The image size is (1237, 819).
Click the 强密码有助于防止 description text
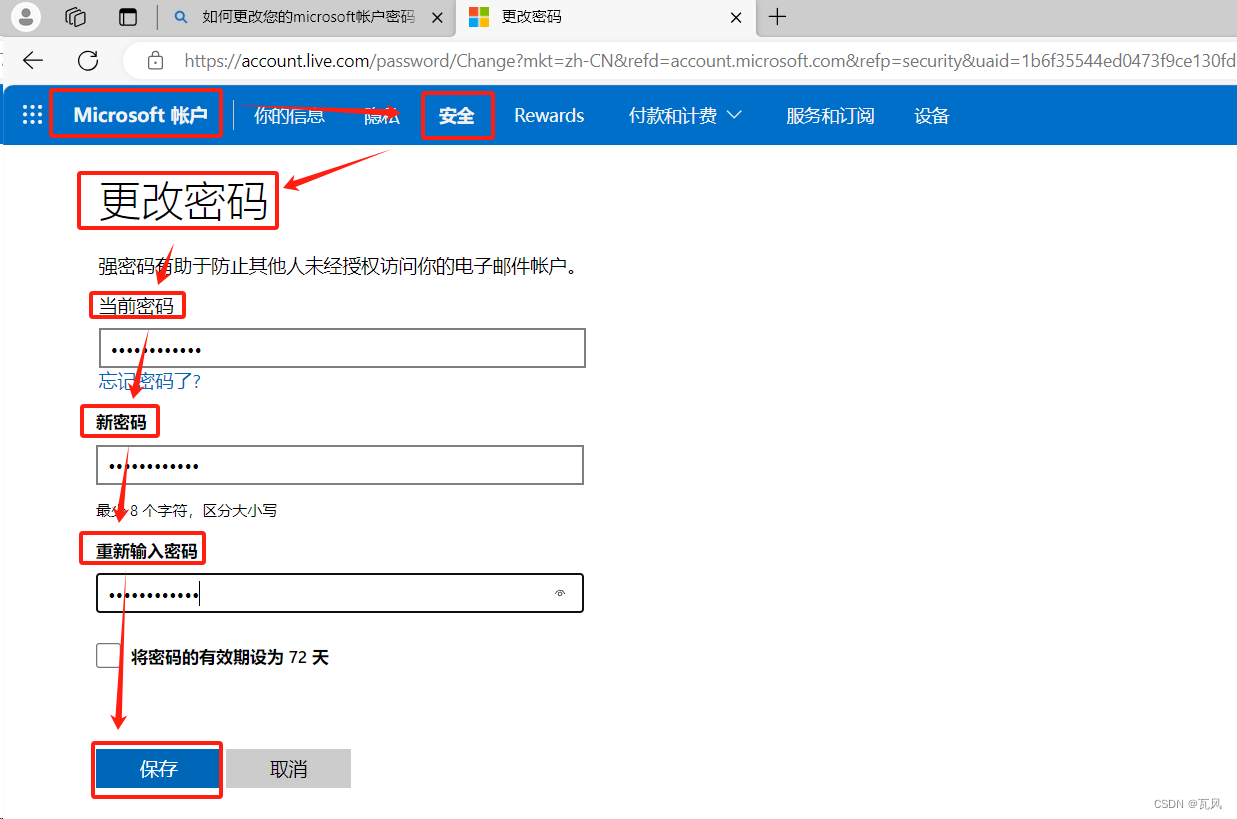(338, 267)
